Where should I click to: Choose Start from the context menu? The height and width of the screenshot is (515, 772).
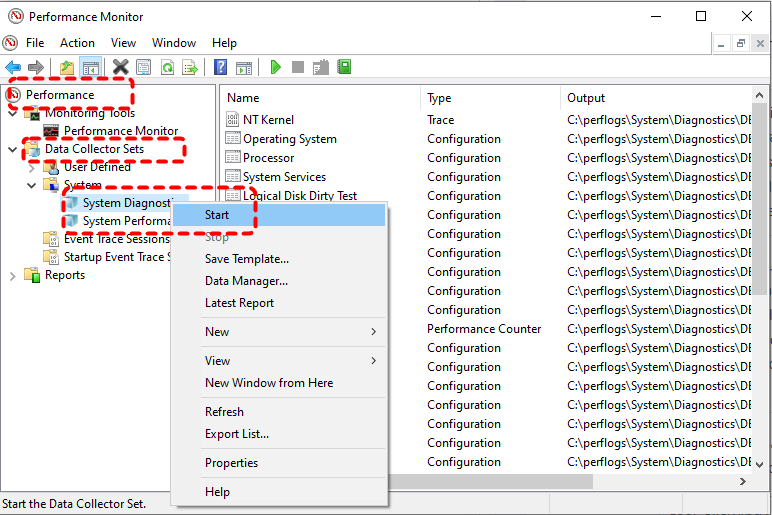[217, 215]
